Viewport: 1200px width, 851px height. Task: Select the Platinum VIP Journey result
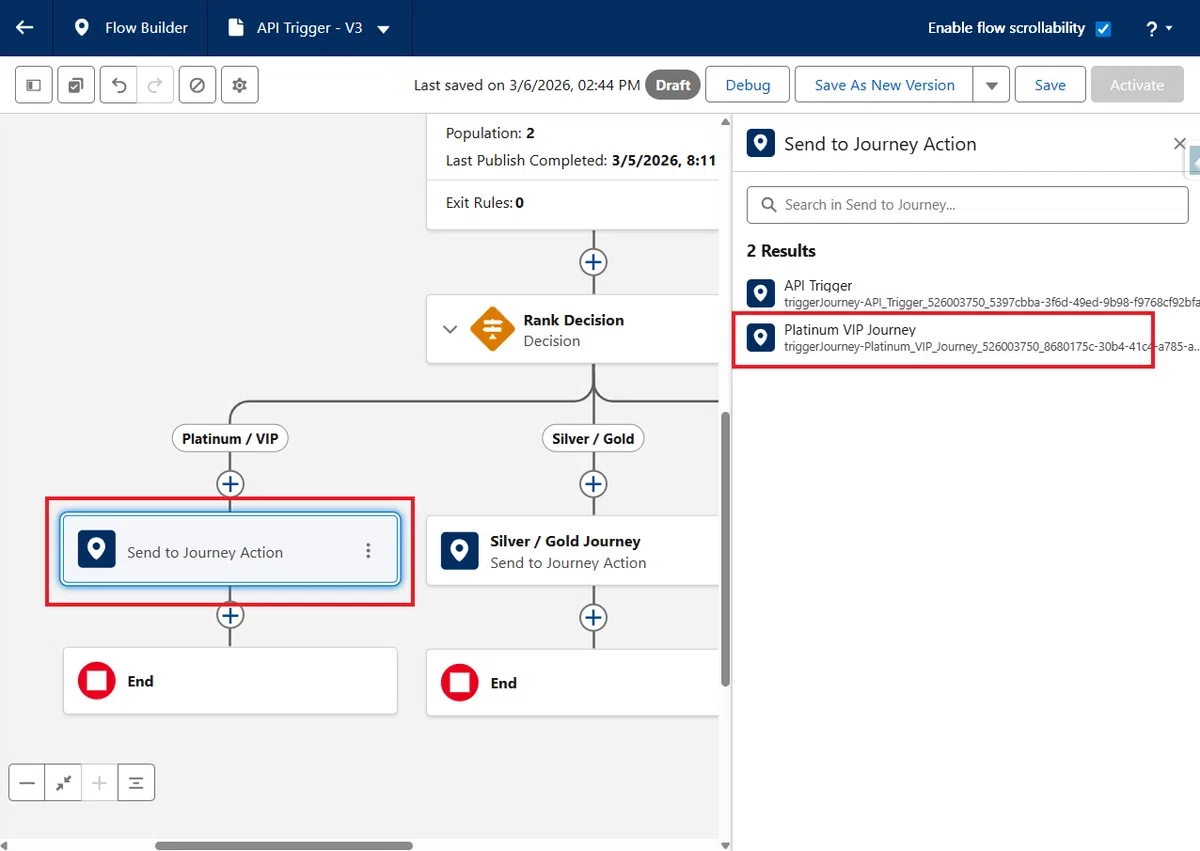click(x=943, y=339)
